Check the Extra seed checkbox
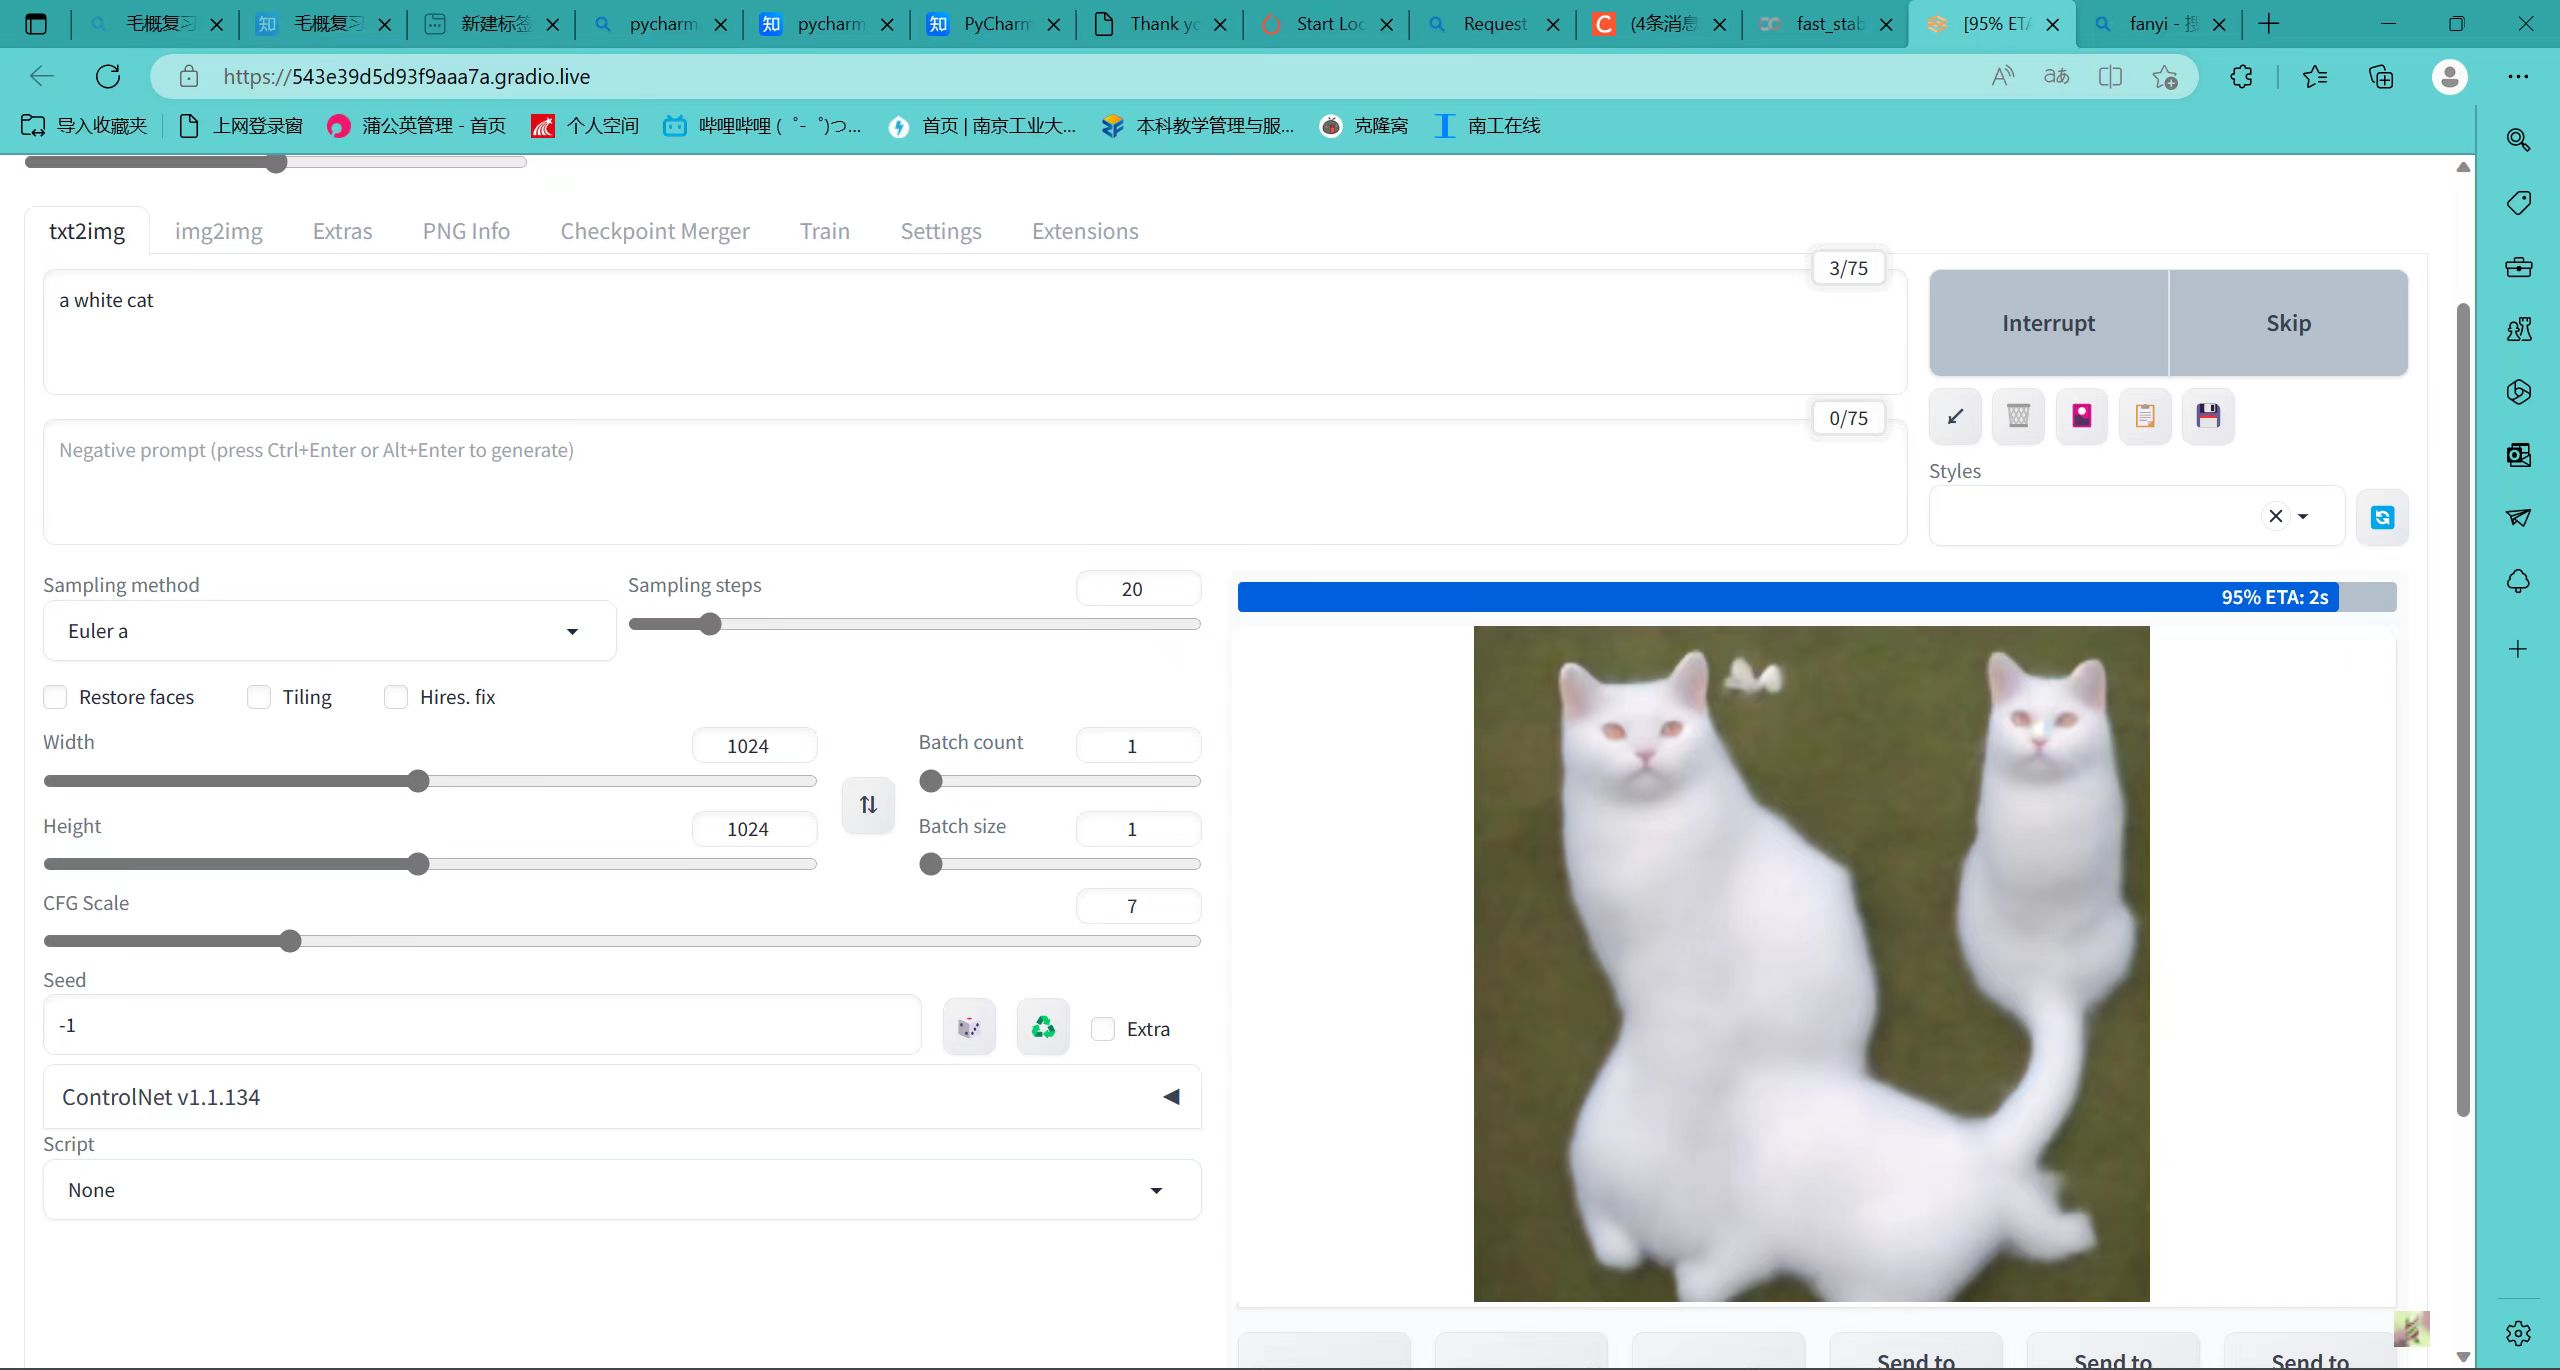Image resolution: width=2560 pixels, height=1370 pixels. (x=1103, y=1029)
